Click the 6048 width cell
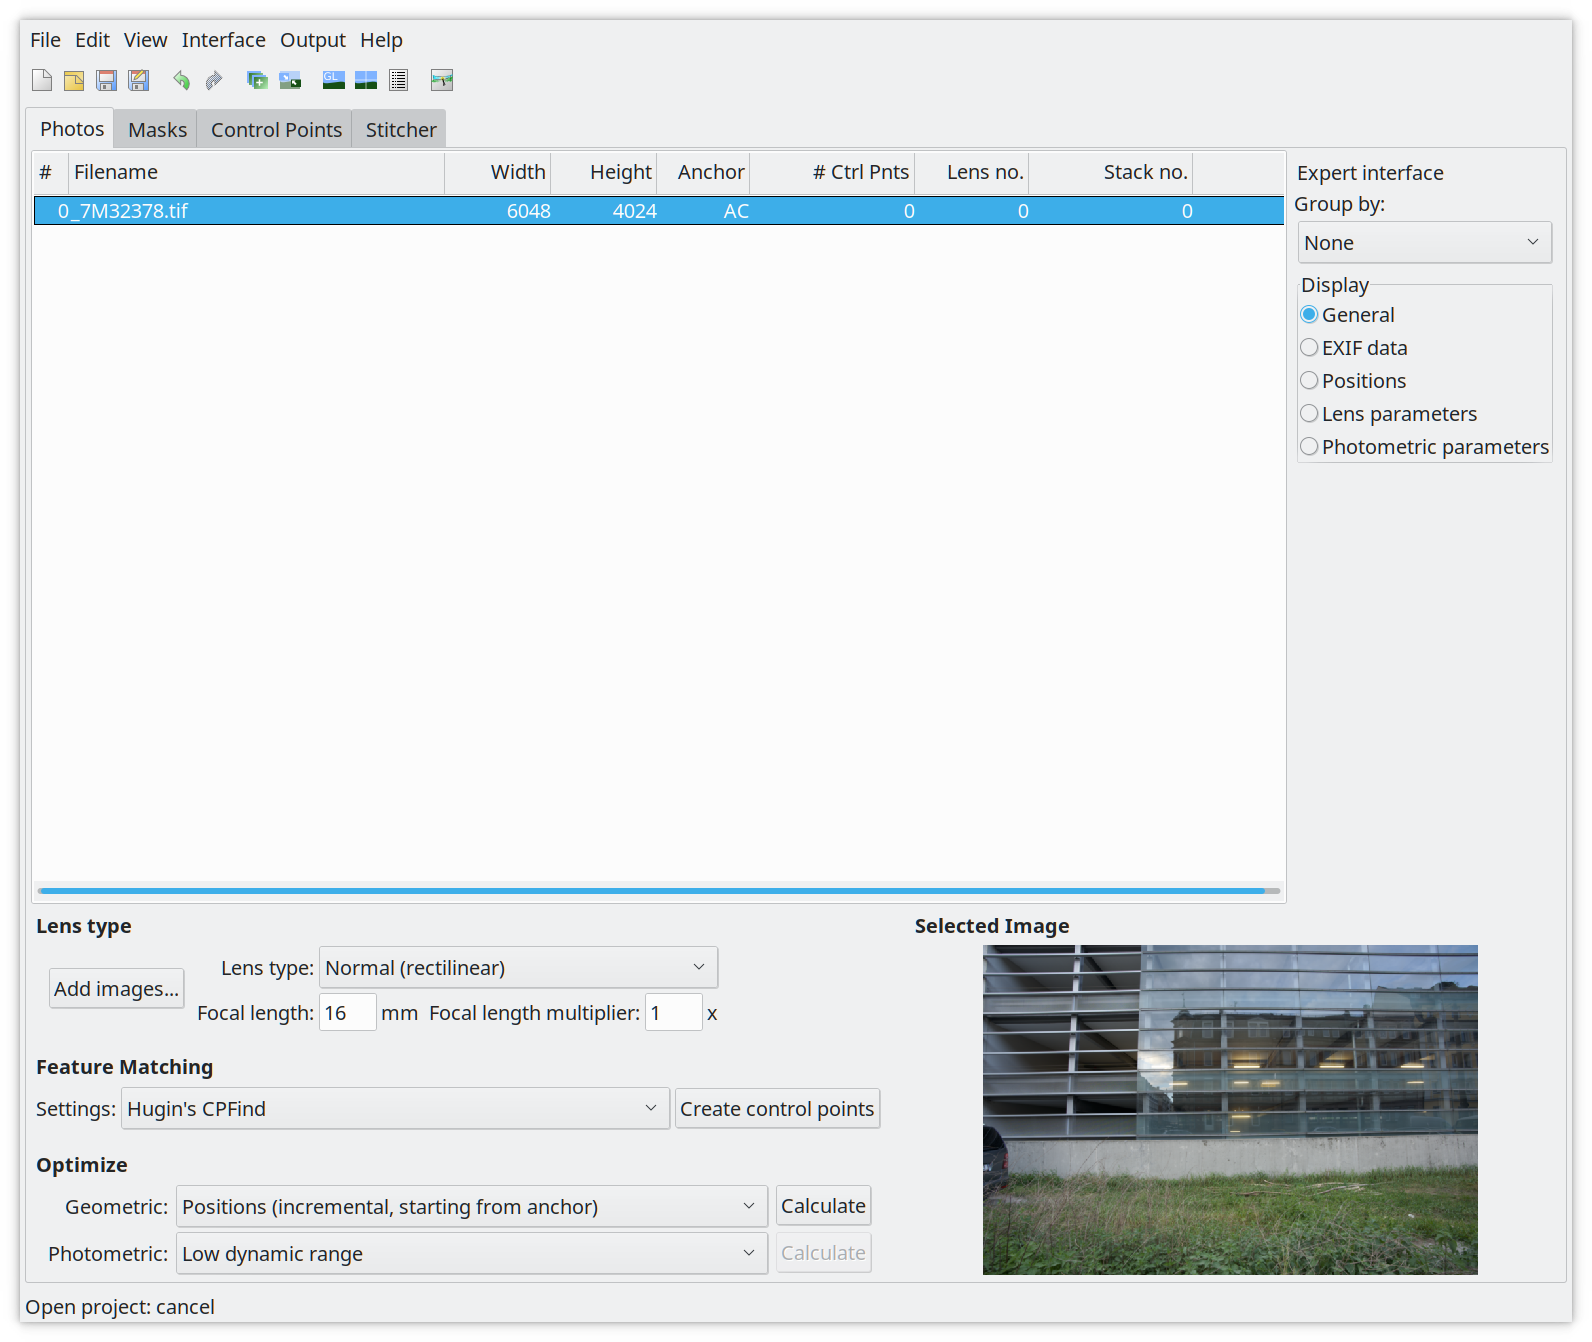 [528, 211]
